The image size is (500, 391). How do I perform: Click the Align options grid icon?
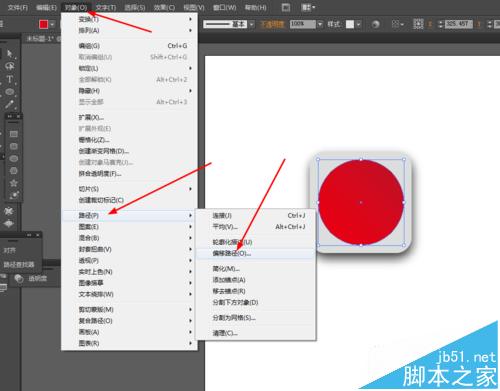pos(397,24)
